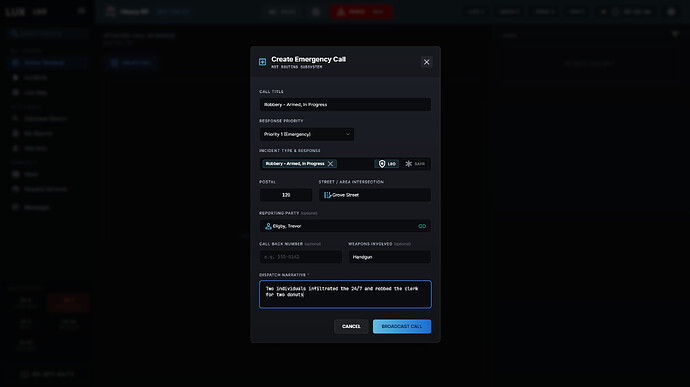Click inside the Dispatch Narrative text area
Image resolution: width=690 pixels, height=387 pixels.
pyautogui.click(x=345, y=294)
